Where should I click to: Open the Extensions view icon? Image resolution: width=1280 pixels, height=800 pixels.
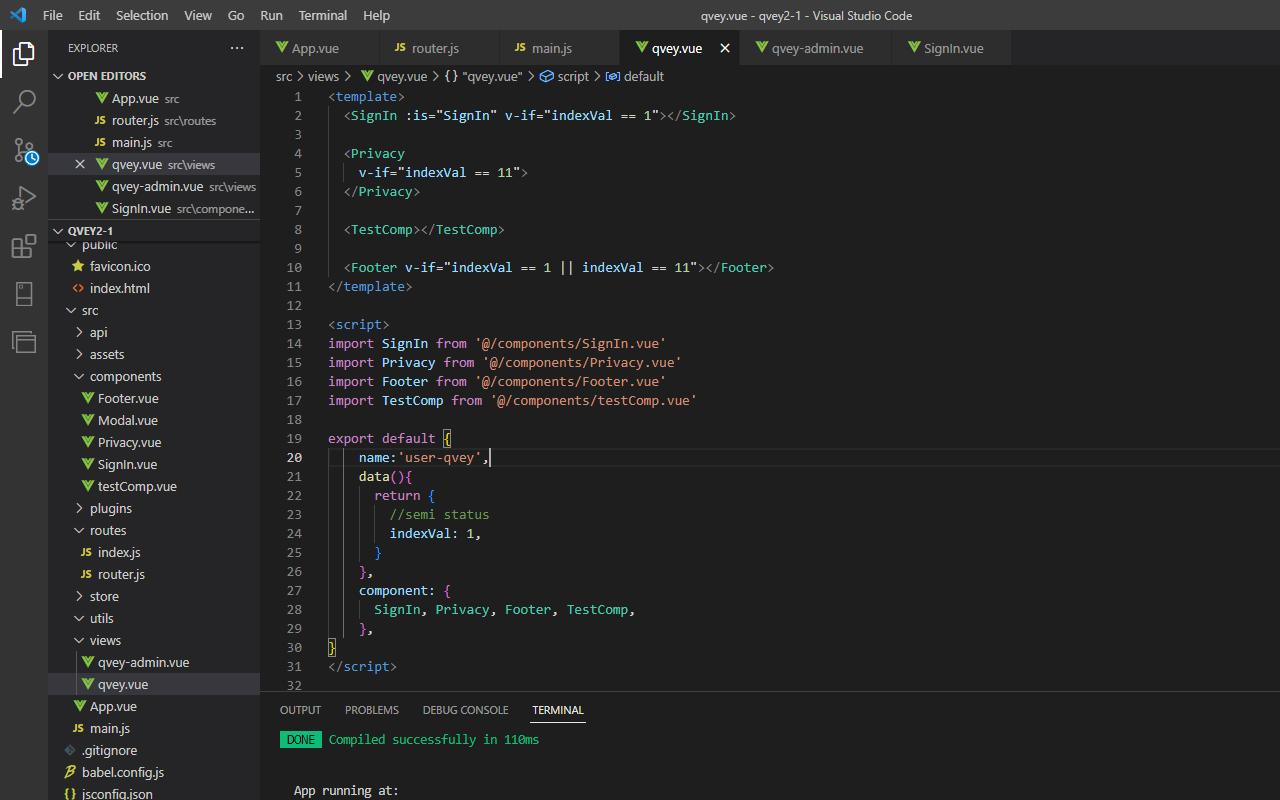point(24,246)
